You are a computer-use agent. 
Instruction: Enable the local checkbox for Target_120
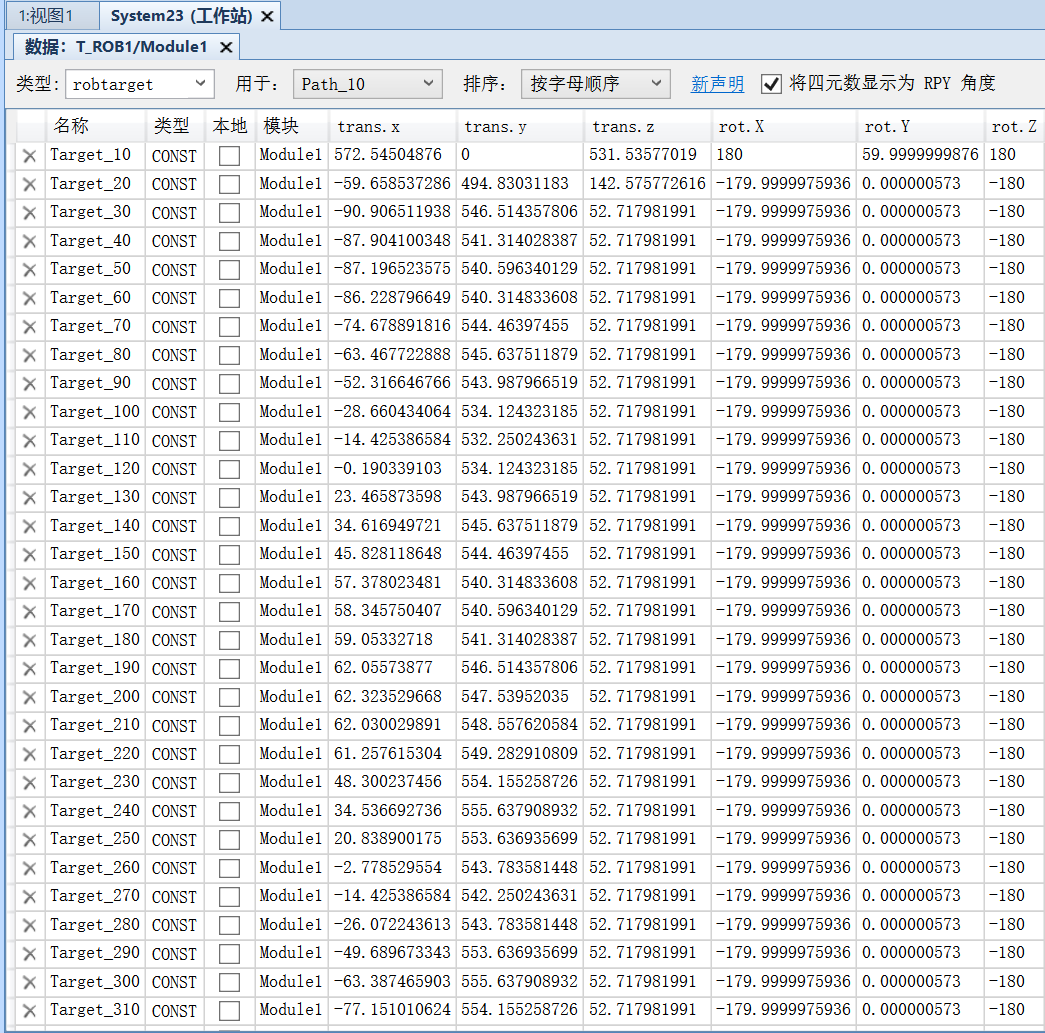pyautogui.click(x=229, y=470)
